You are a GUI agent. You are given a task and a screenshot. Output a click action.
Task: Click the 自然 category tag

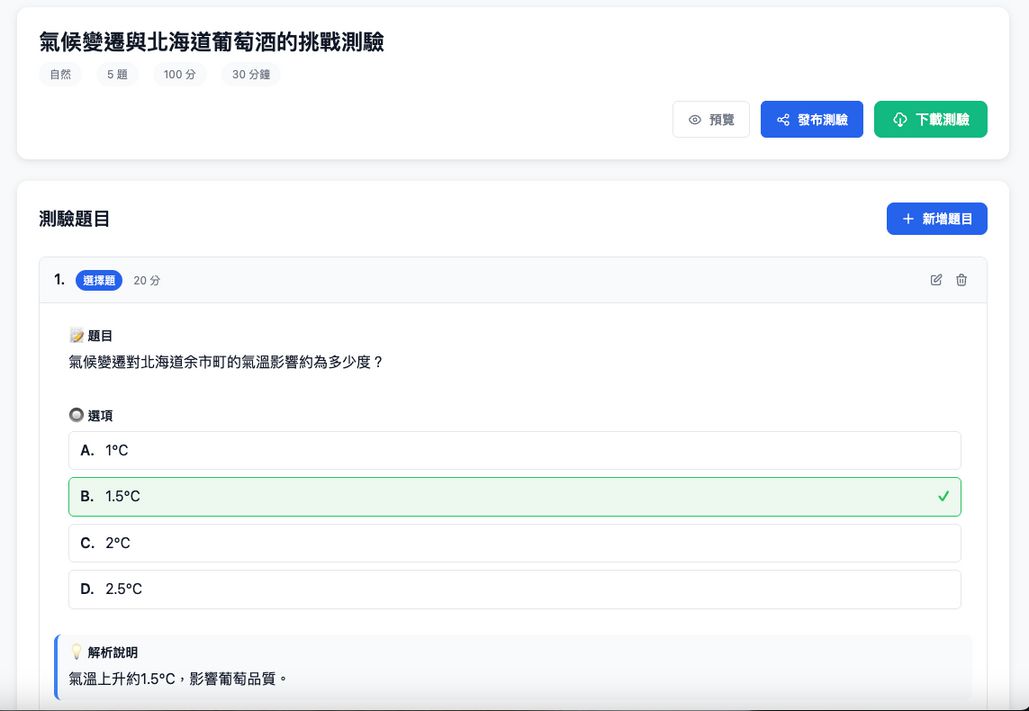click(x=59, y=73)
